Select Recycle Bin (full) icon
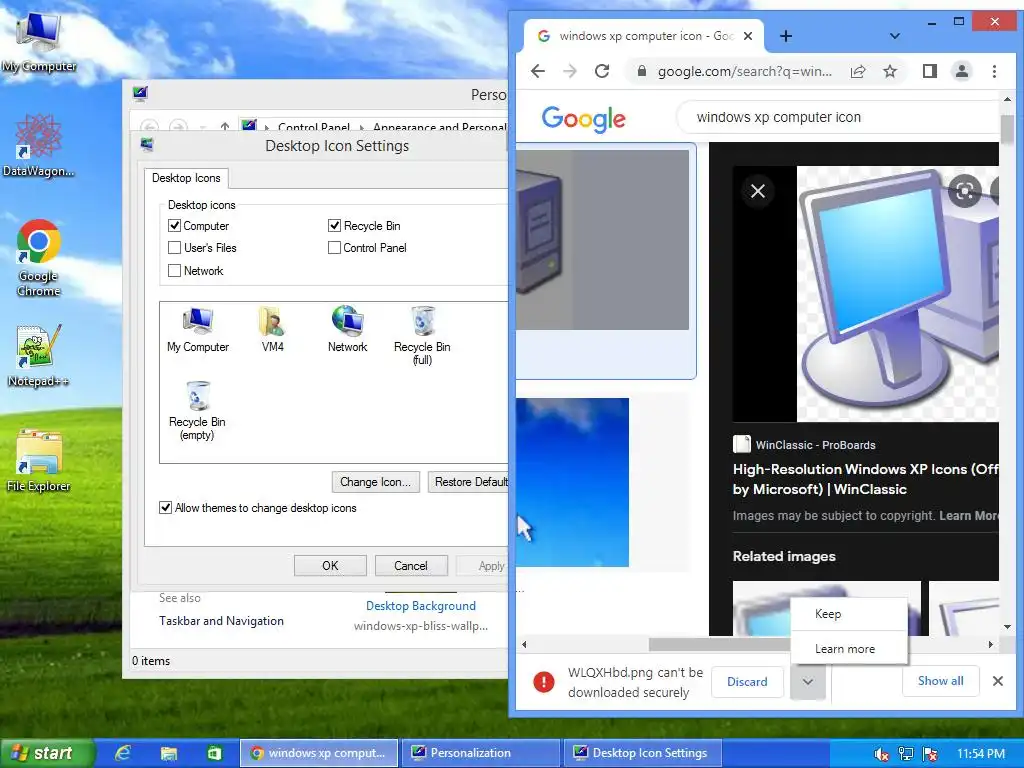 422,336
